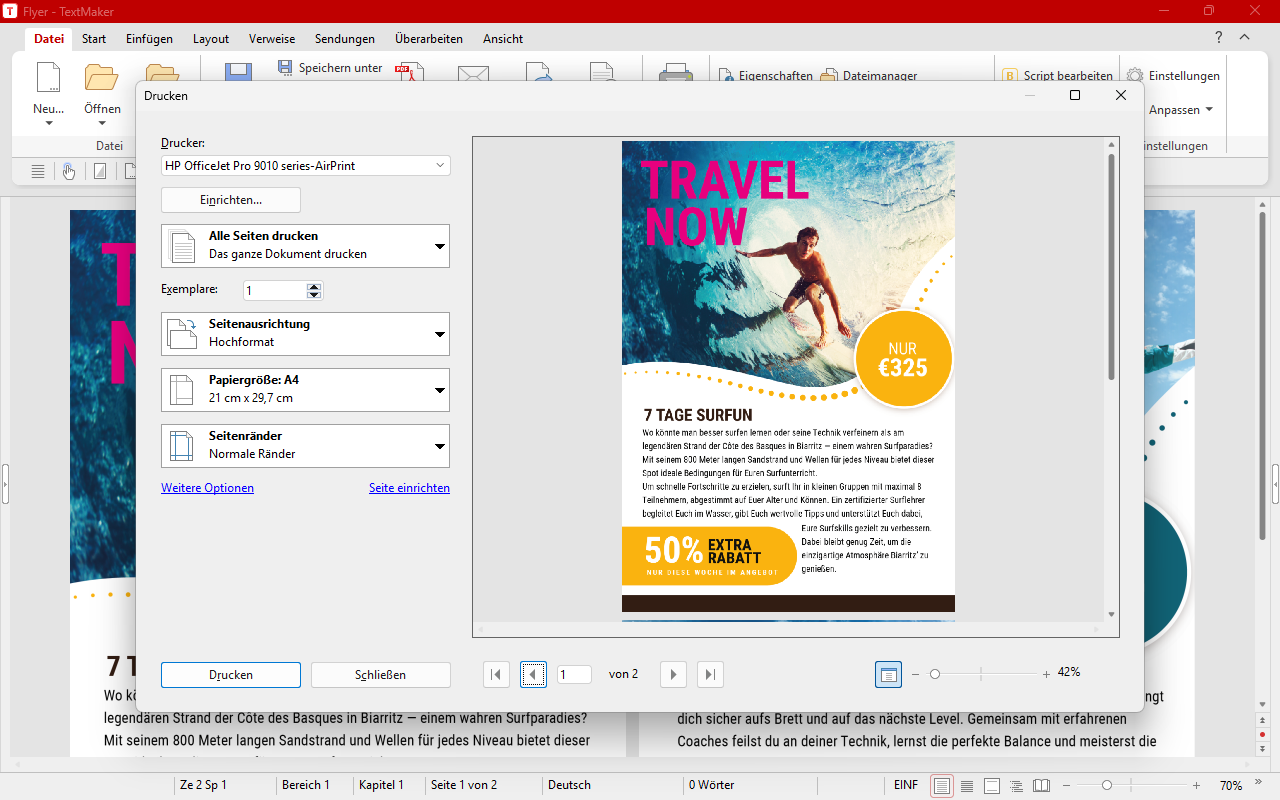Open Papiergröße A4 dropdown

coord(306,390)
